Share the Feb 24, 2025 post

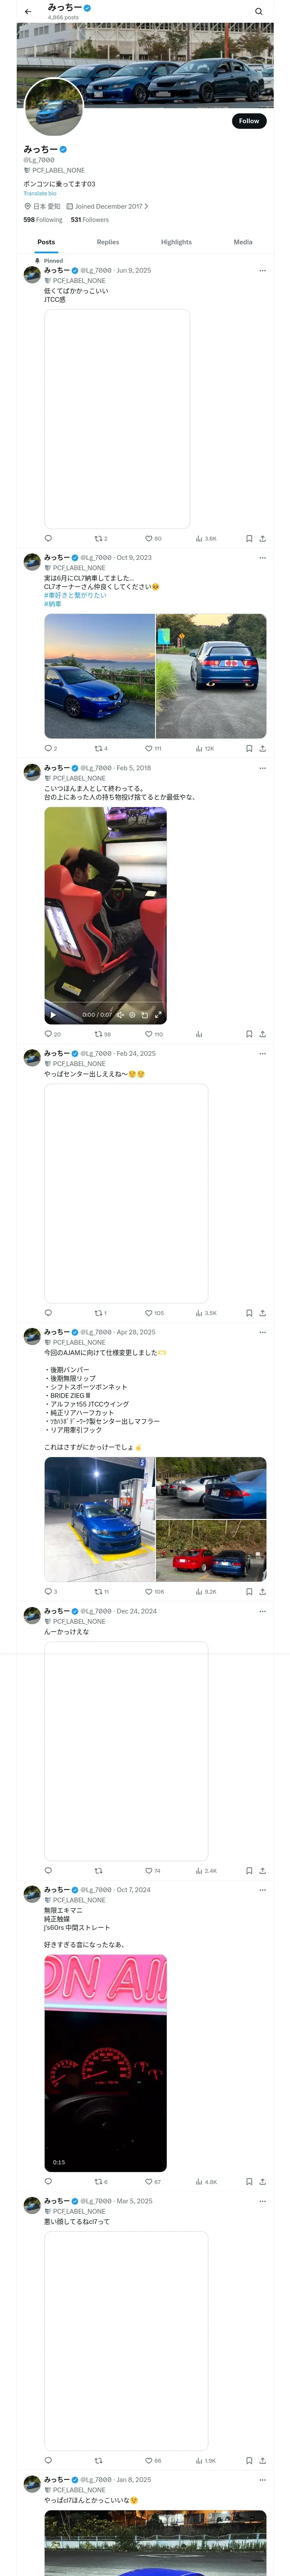(x=262, y=1313)
